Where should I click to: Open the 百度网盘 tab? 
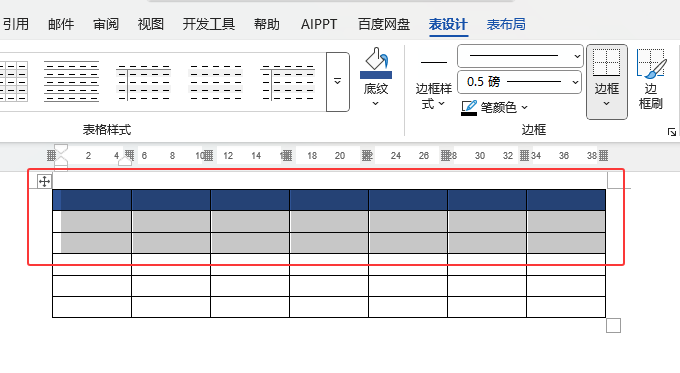[x=384, y=24]
